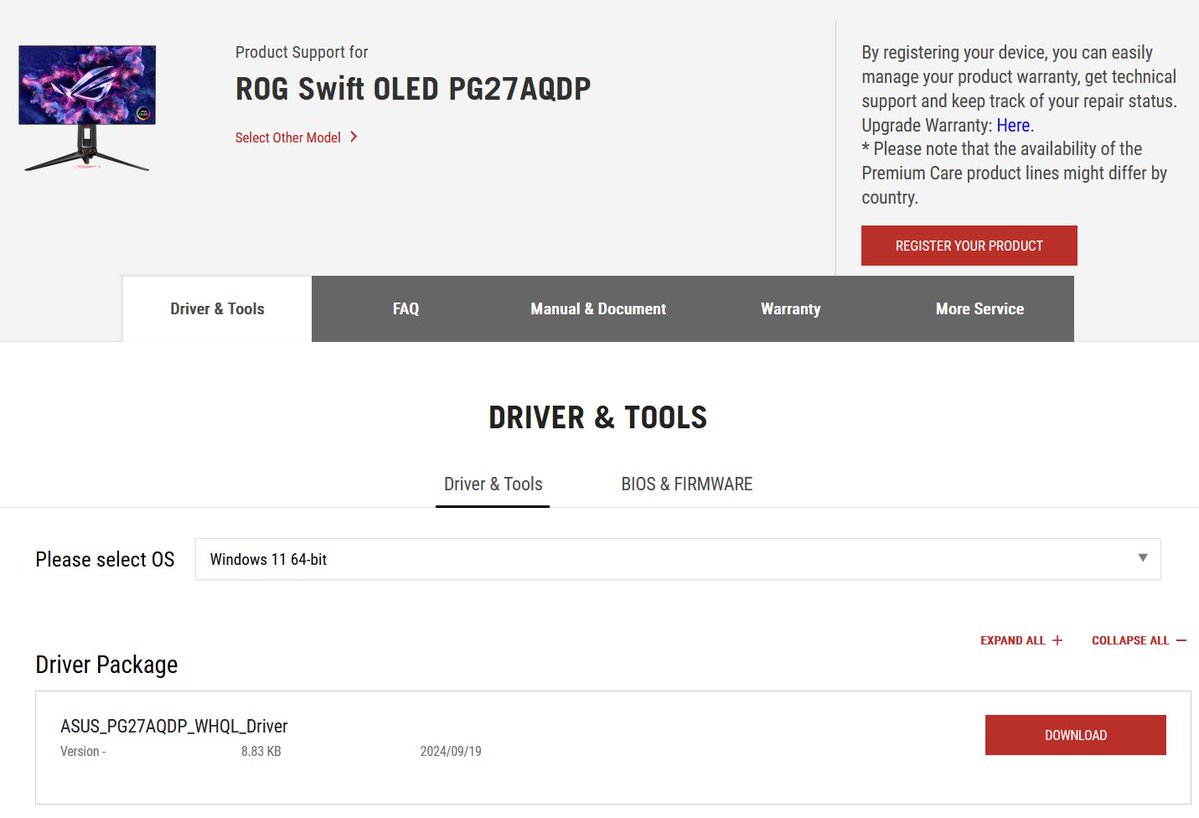Click the Version - label of the driver
Viewport: 1199px width, 818px height.
[83, 751]
